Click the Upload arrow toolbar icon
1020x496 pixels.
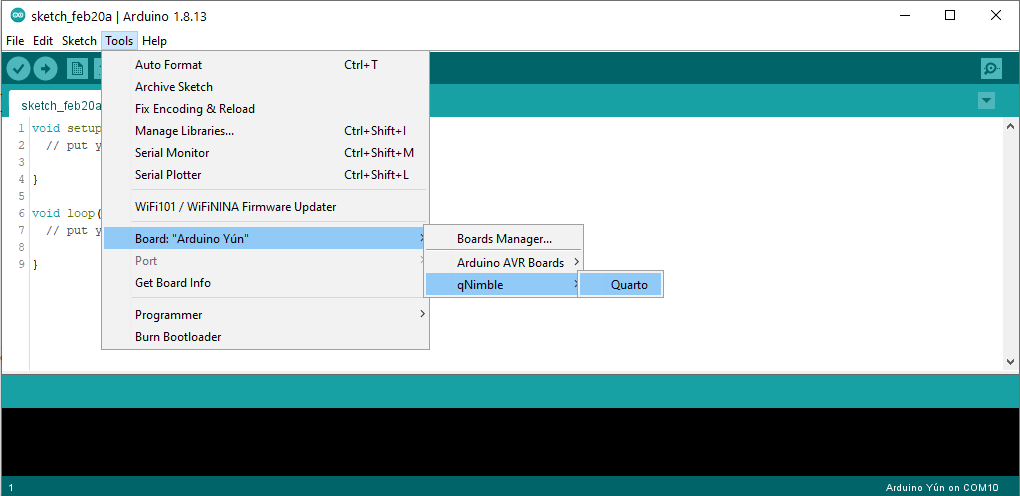(x=46, y=68)
